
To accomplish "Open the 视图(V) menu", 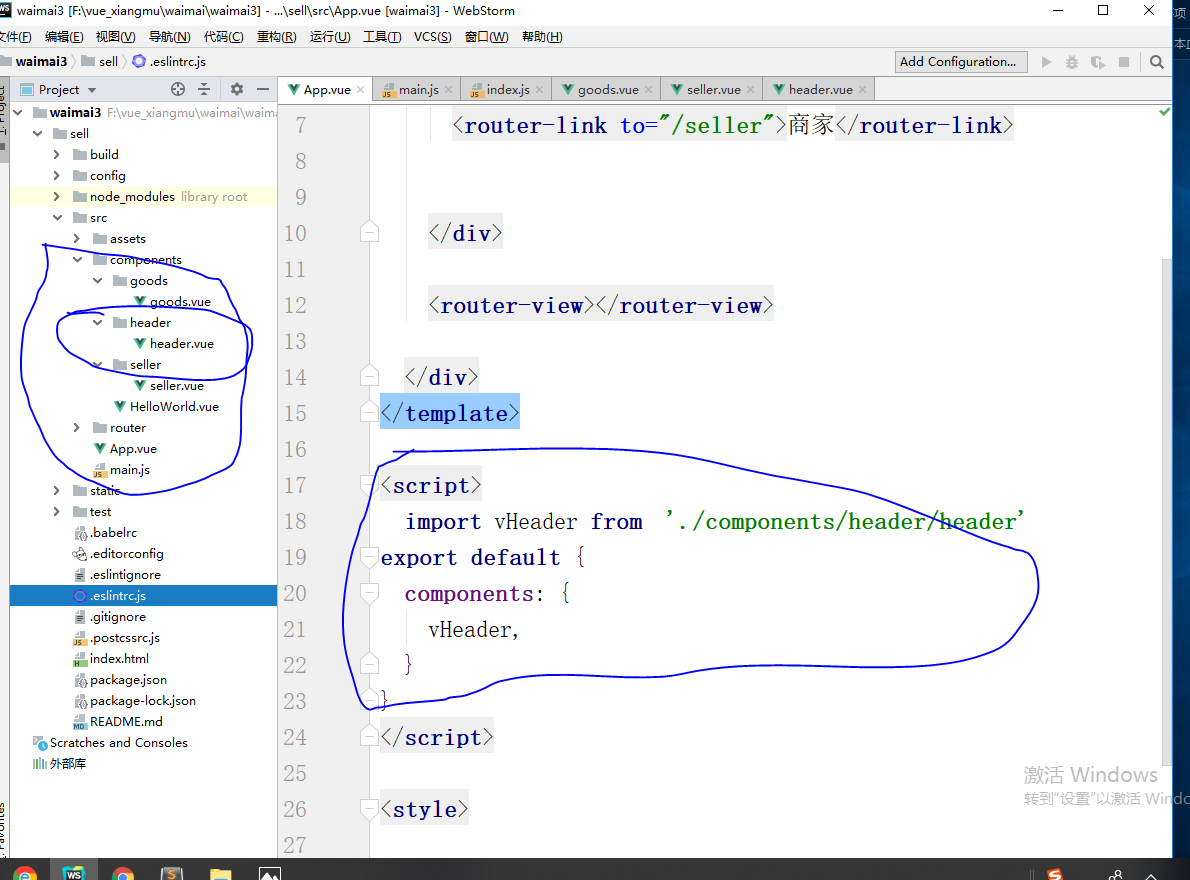I will 115,36.
